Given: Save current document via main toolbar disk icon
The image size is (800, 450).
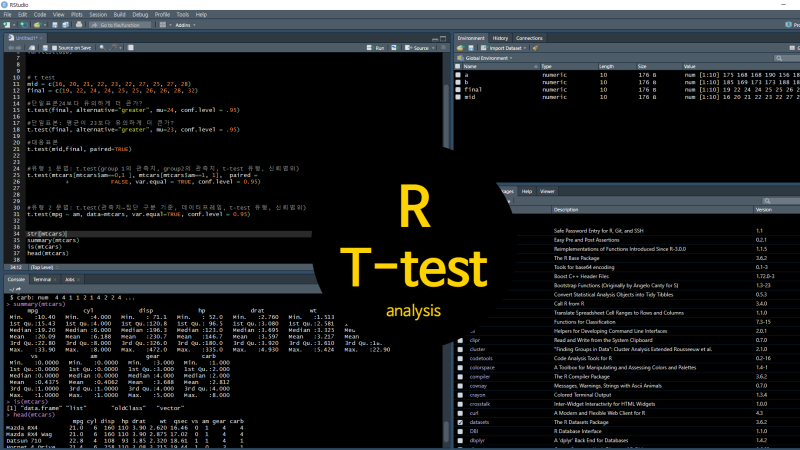Looking at the screenshot, I should (x=55, y=24).
